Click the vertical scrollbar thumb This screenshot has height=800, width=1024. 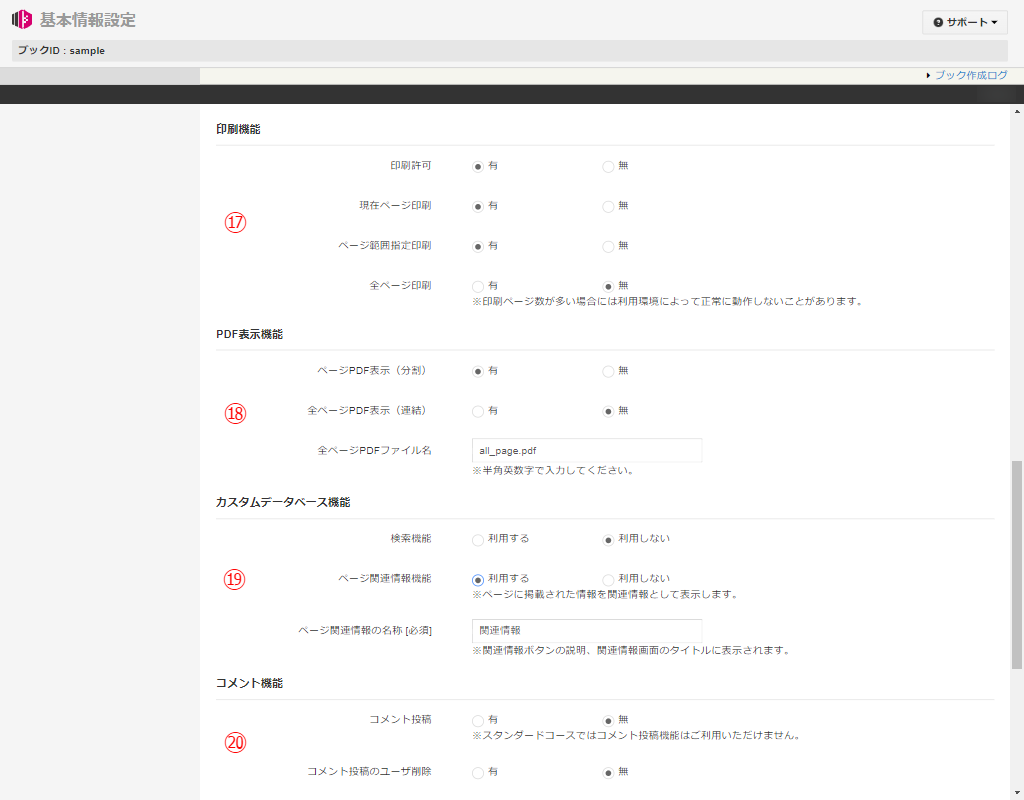[1017, 564]
